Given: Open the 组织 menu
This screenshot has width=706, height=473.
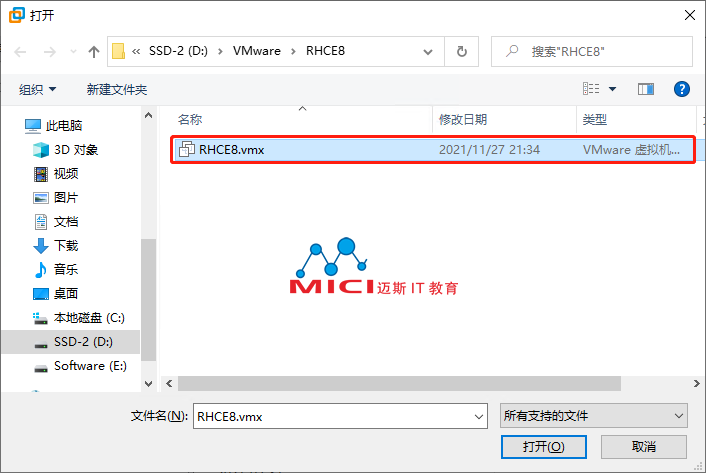Looking at the screenshot, I should pos(37,90).
